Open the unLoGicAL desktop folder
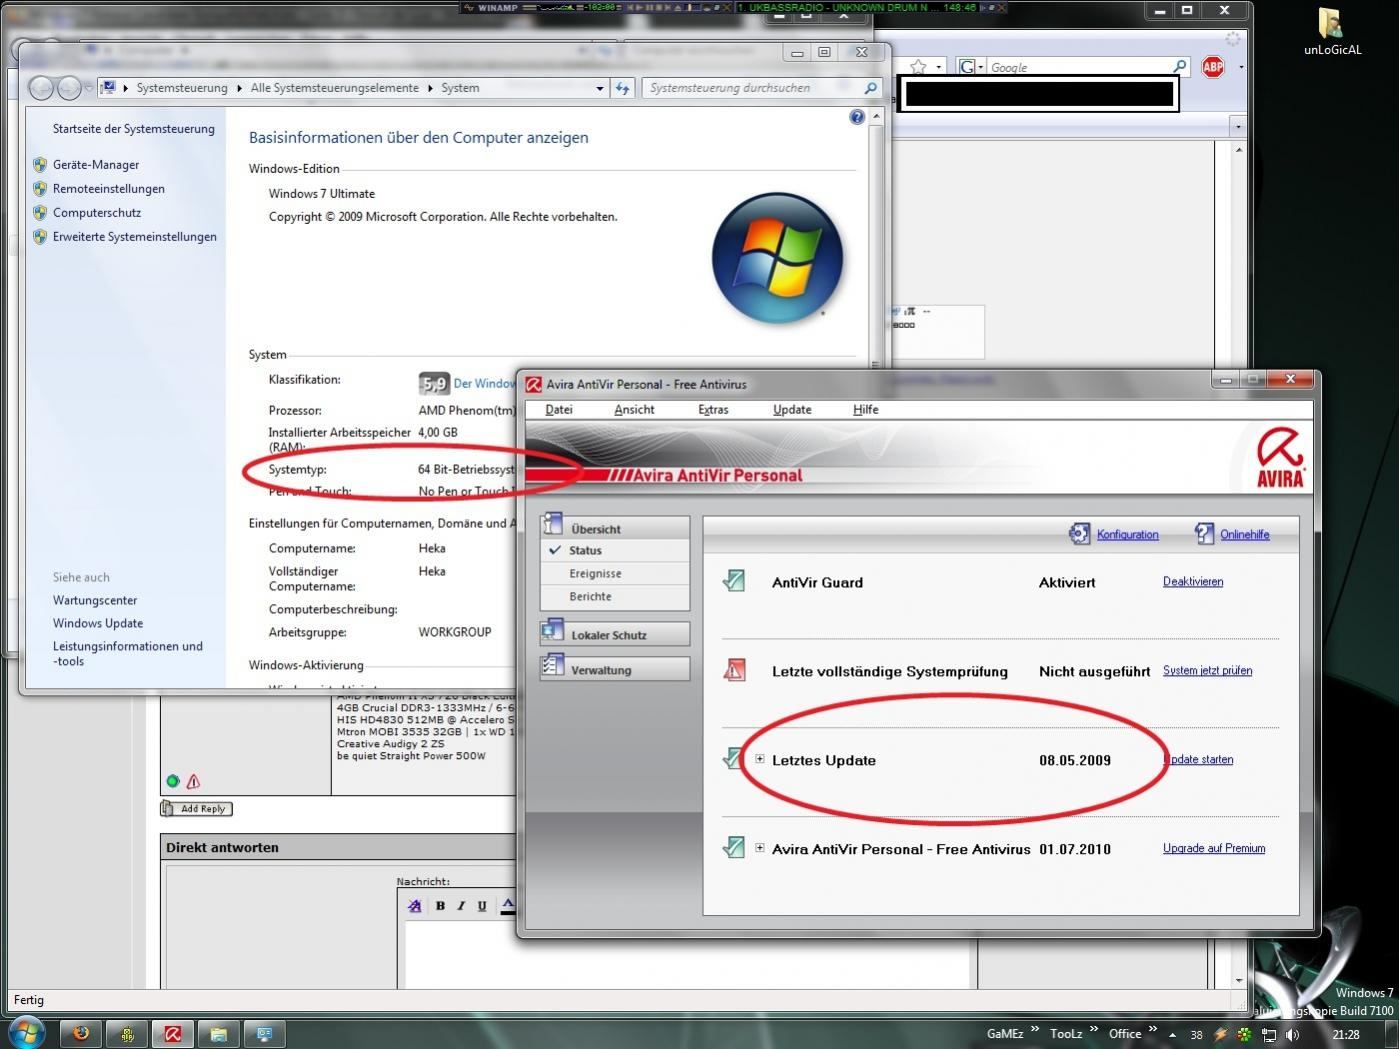 1331,30
